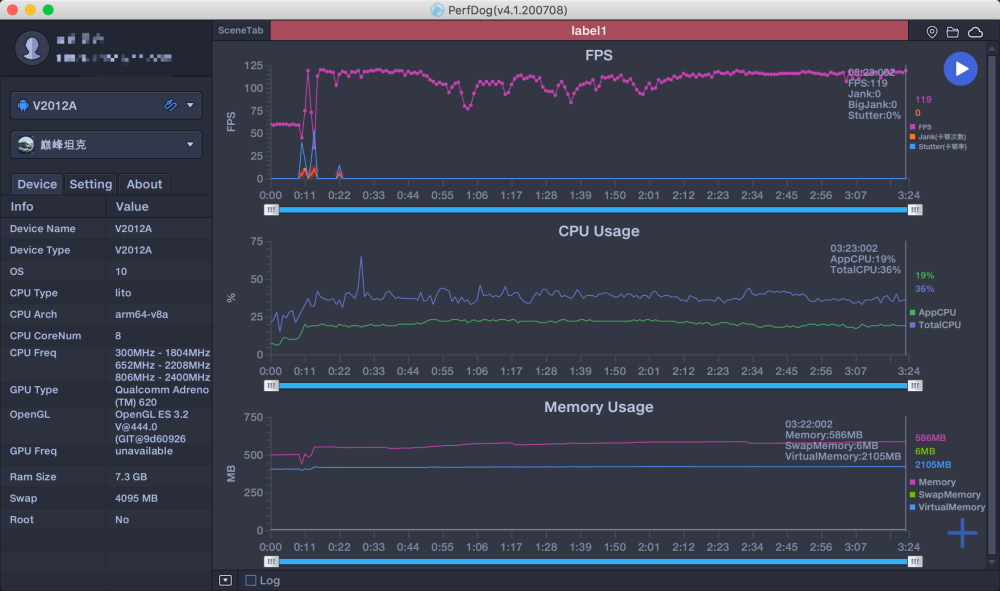Click the red label1 bar
Image resolution: width=1000 pixels, height=591 pixels.
pyautogui.click(x=589, y=31)
